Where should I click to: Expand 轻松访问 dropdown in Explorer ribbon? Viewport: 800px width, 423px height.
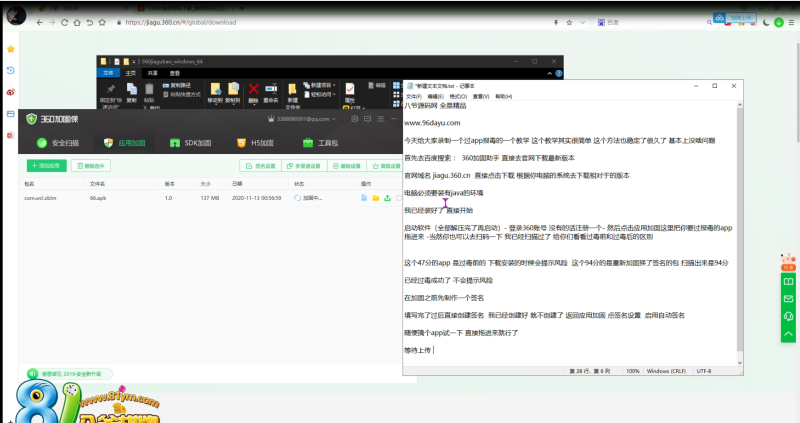(x=320, y=94)
